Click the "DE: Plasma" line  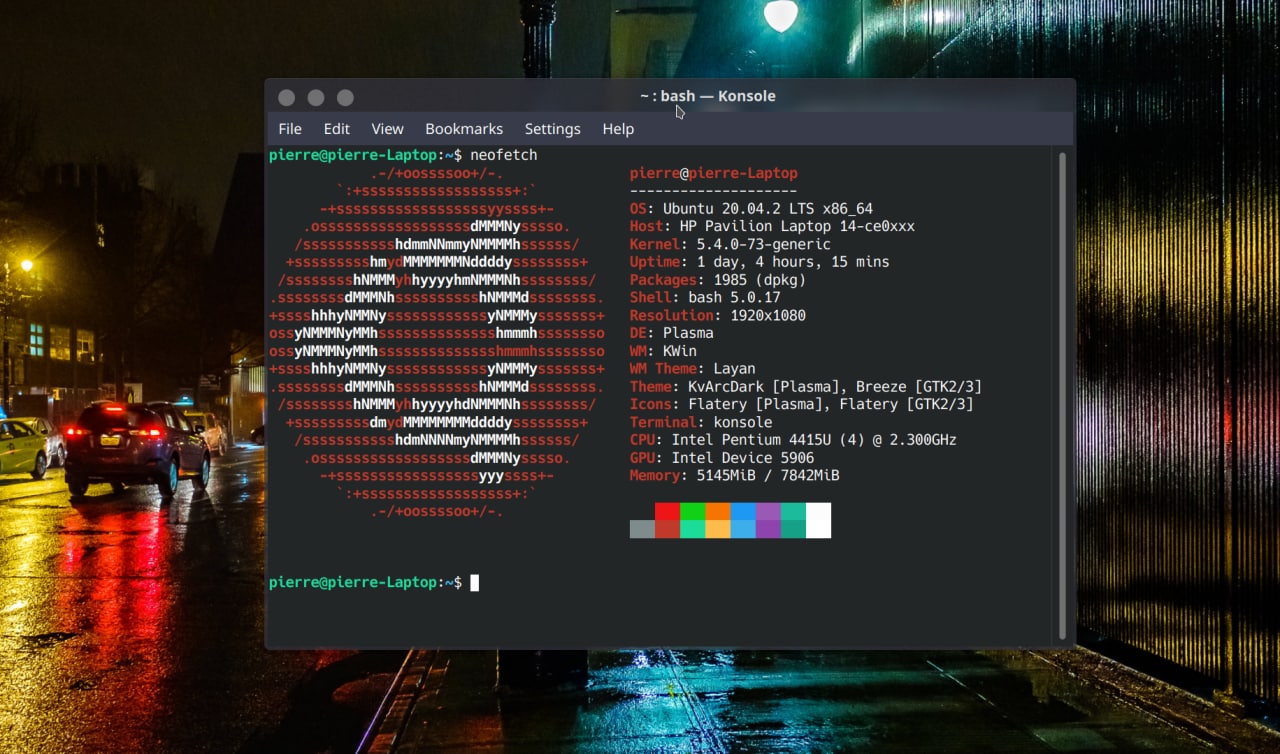(x=672, y=333)
